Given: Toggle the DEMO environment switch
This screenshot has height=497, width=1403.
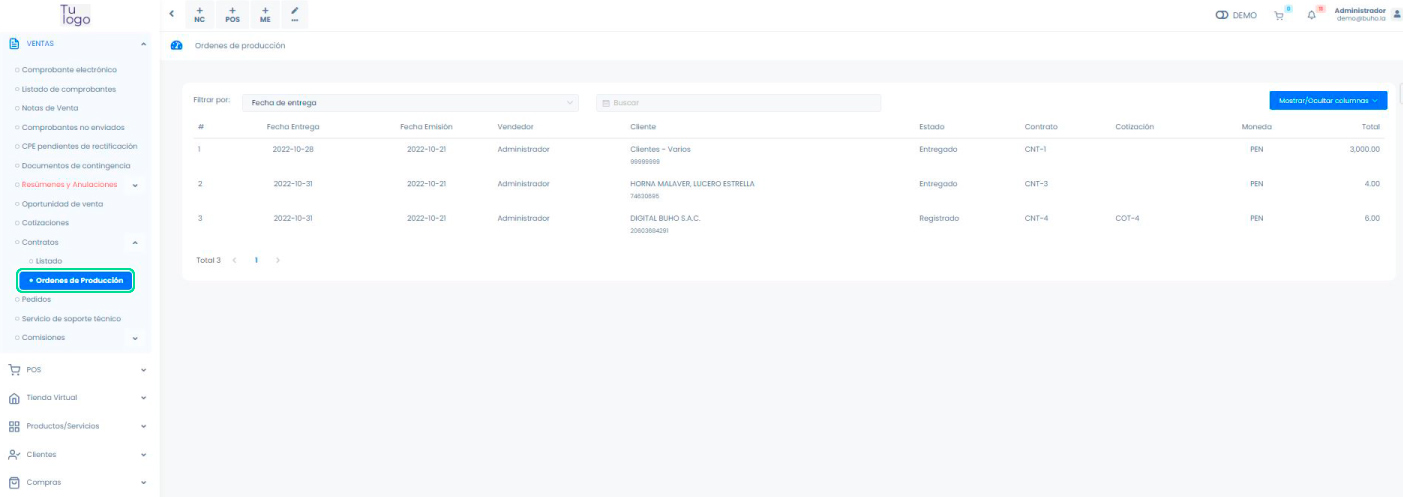Looking at the screenshot, I should click(1221, 15).
